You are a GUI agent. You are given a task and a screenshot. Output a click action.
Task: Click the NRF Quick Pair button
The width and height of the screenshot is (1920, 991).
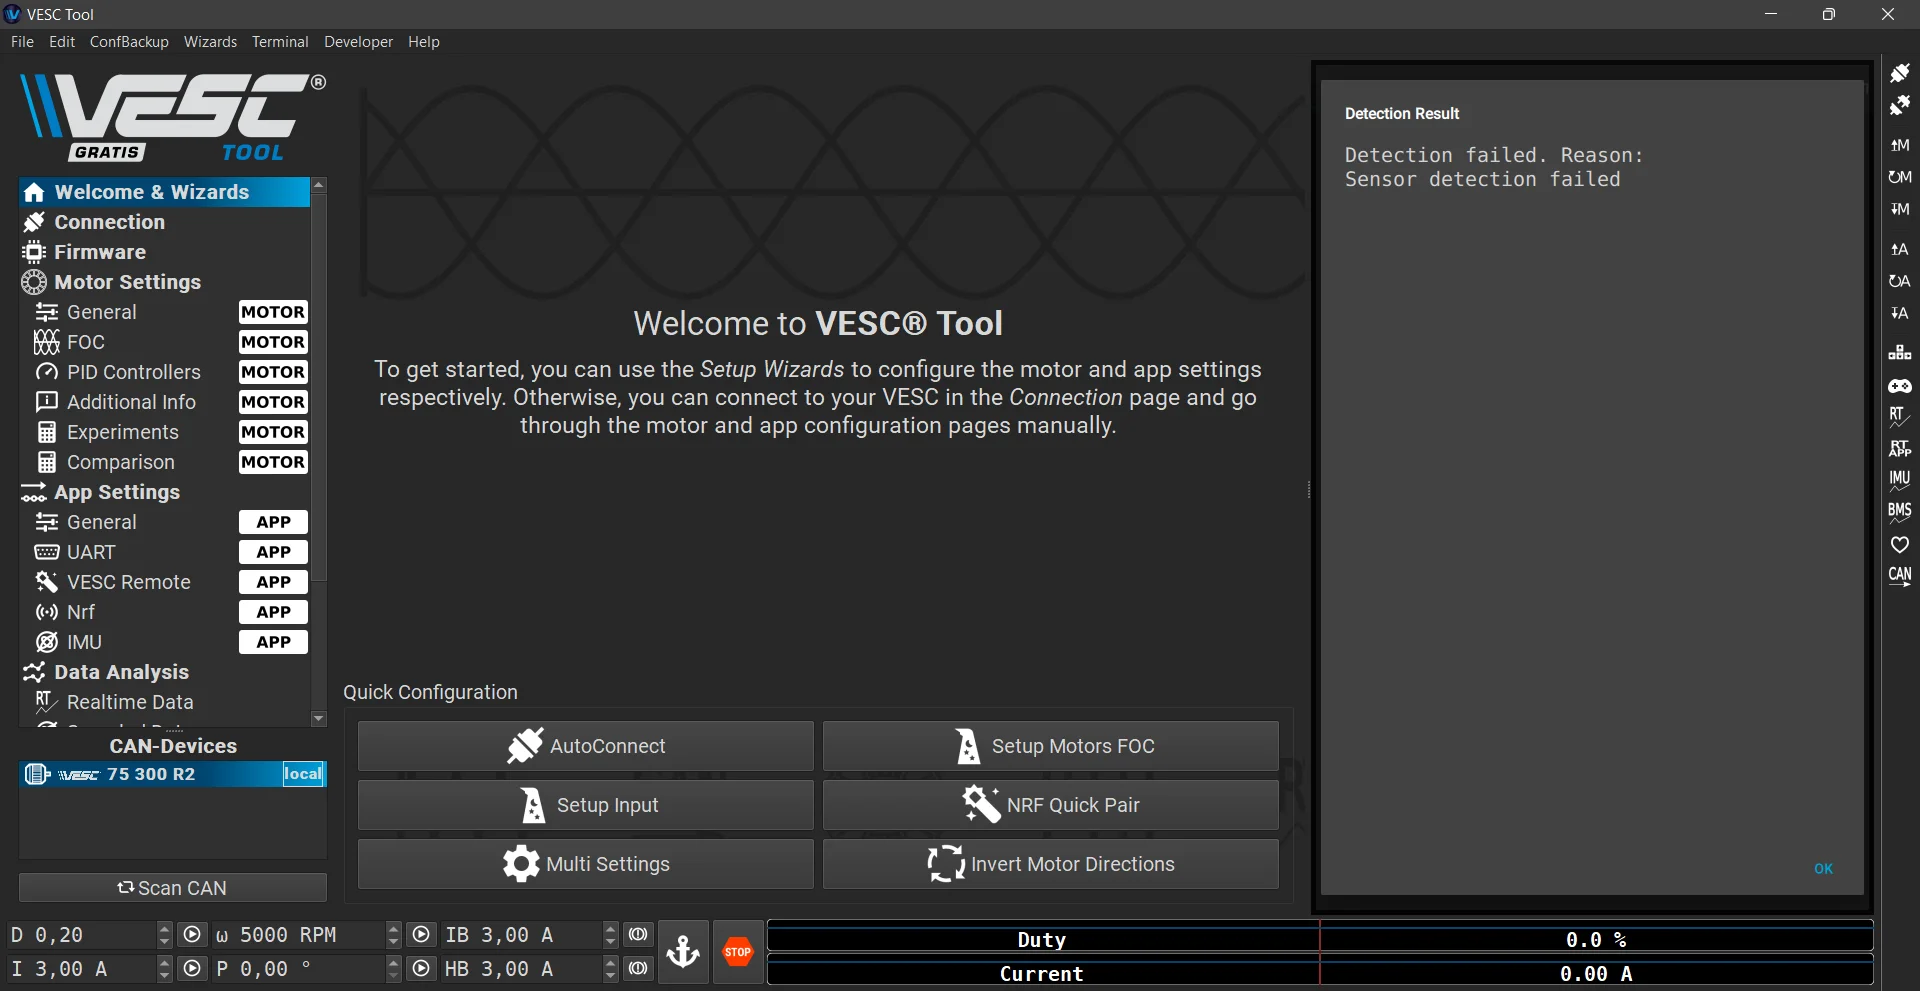click(1051, 805)
